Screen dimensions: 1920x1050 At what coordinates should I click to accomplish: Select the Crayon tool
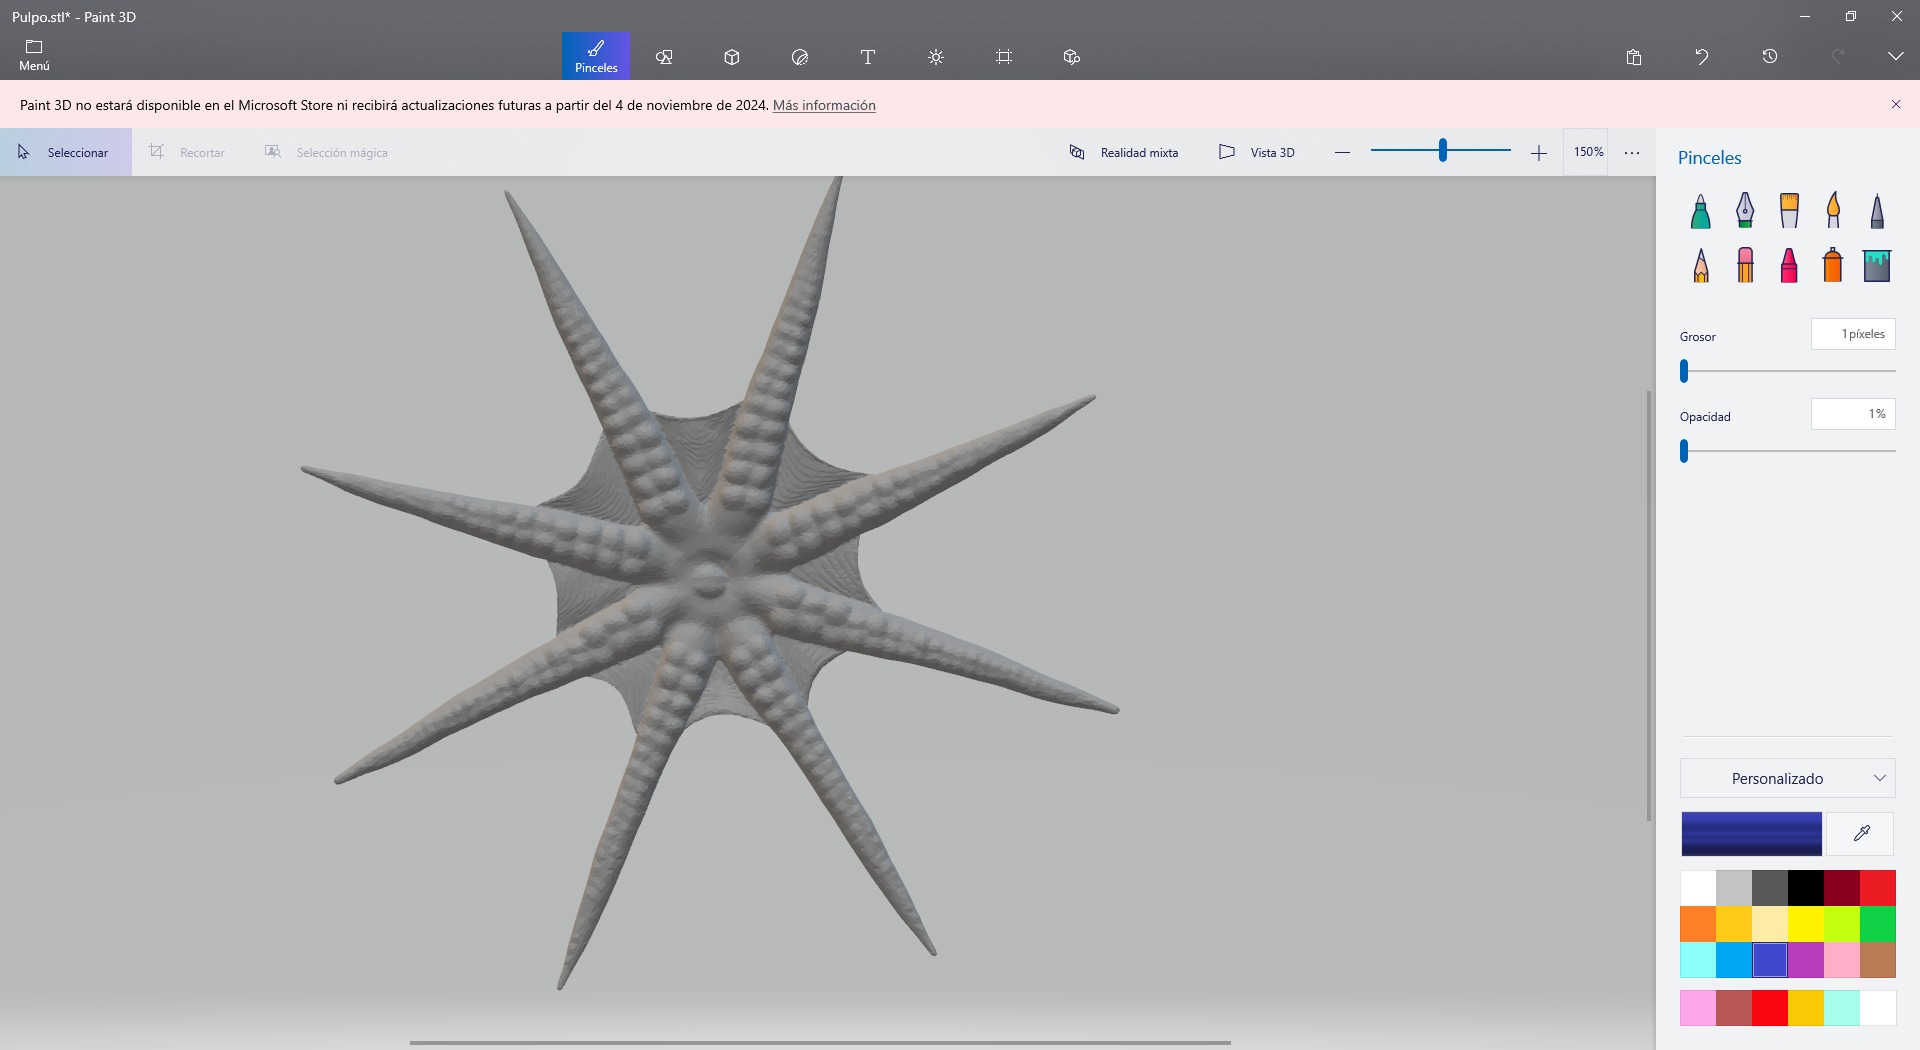[x=1789, y=266]
